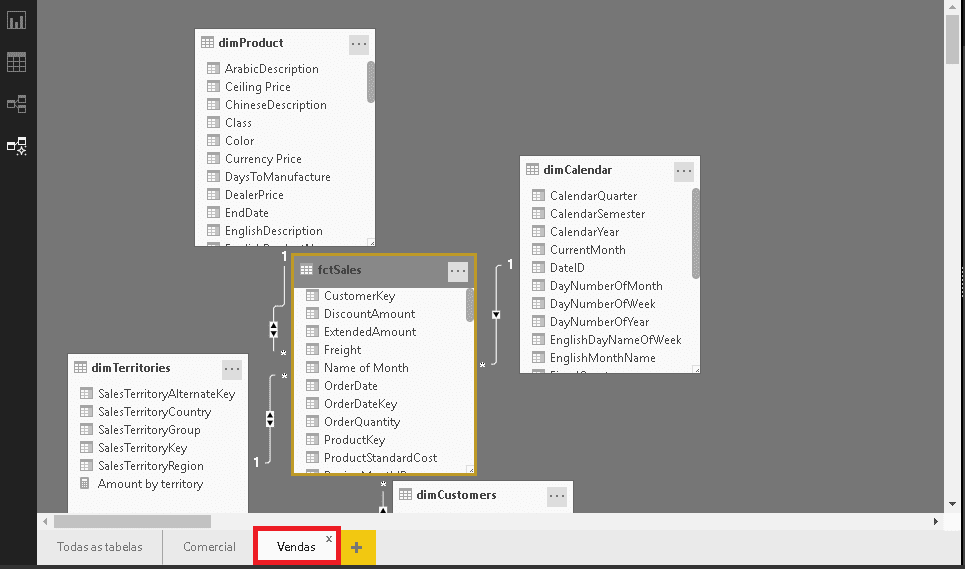This screenshot has width=965, height=569.
Task: Open dimProduct table options menu (...)
Action: coord(359,44)
